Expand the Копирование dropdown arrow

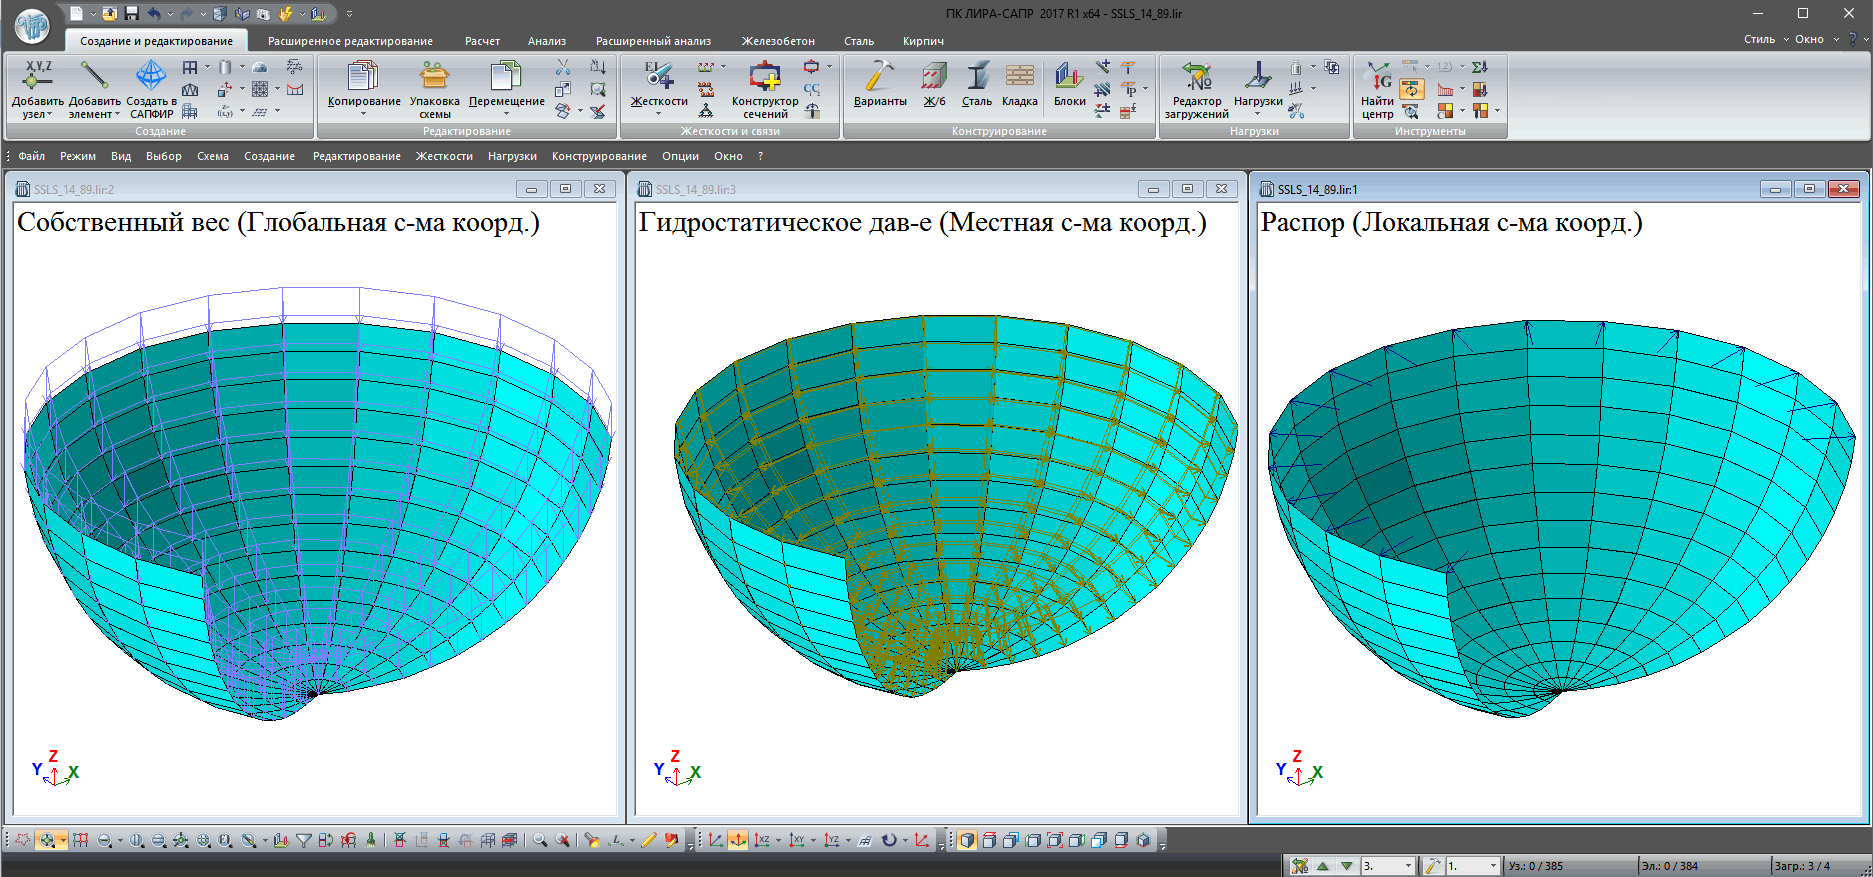point(364,114)
